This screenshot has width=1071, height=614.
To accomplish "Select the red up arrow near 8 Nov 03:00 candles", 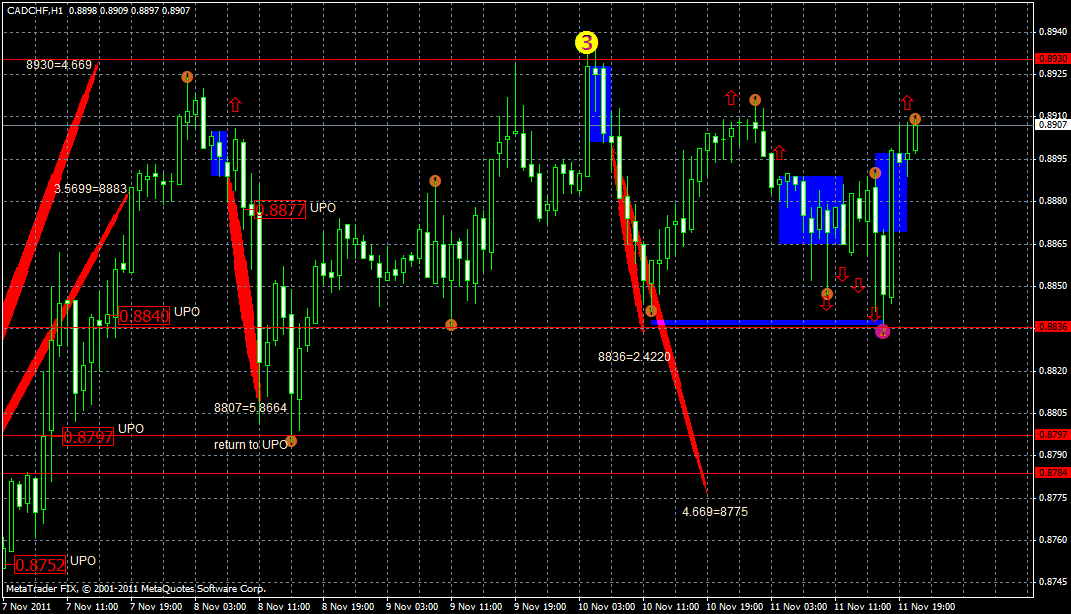I will (x=235, y=104).
